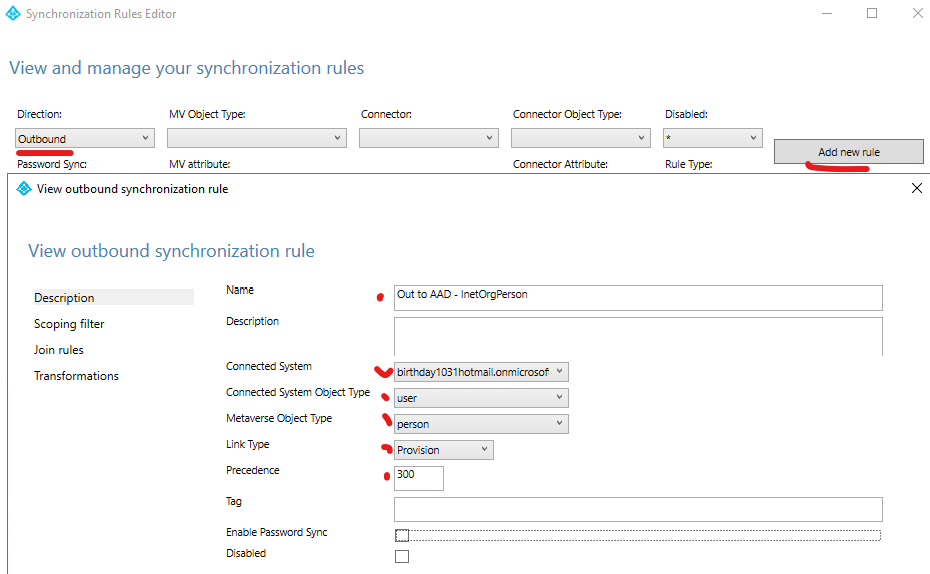The width and height of the screenshot is (930, 574).
Task: Minimize the Synchronization Rules Editor window
Action: coord(826,14)
